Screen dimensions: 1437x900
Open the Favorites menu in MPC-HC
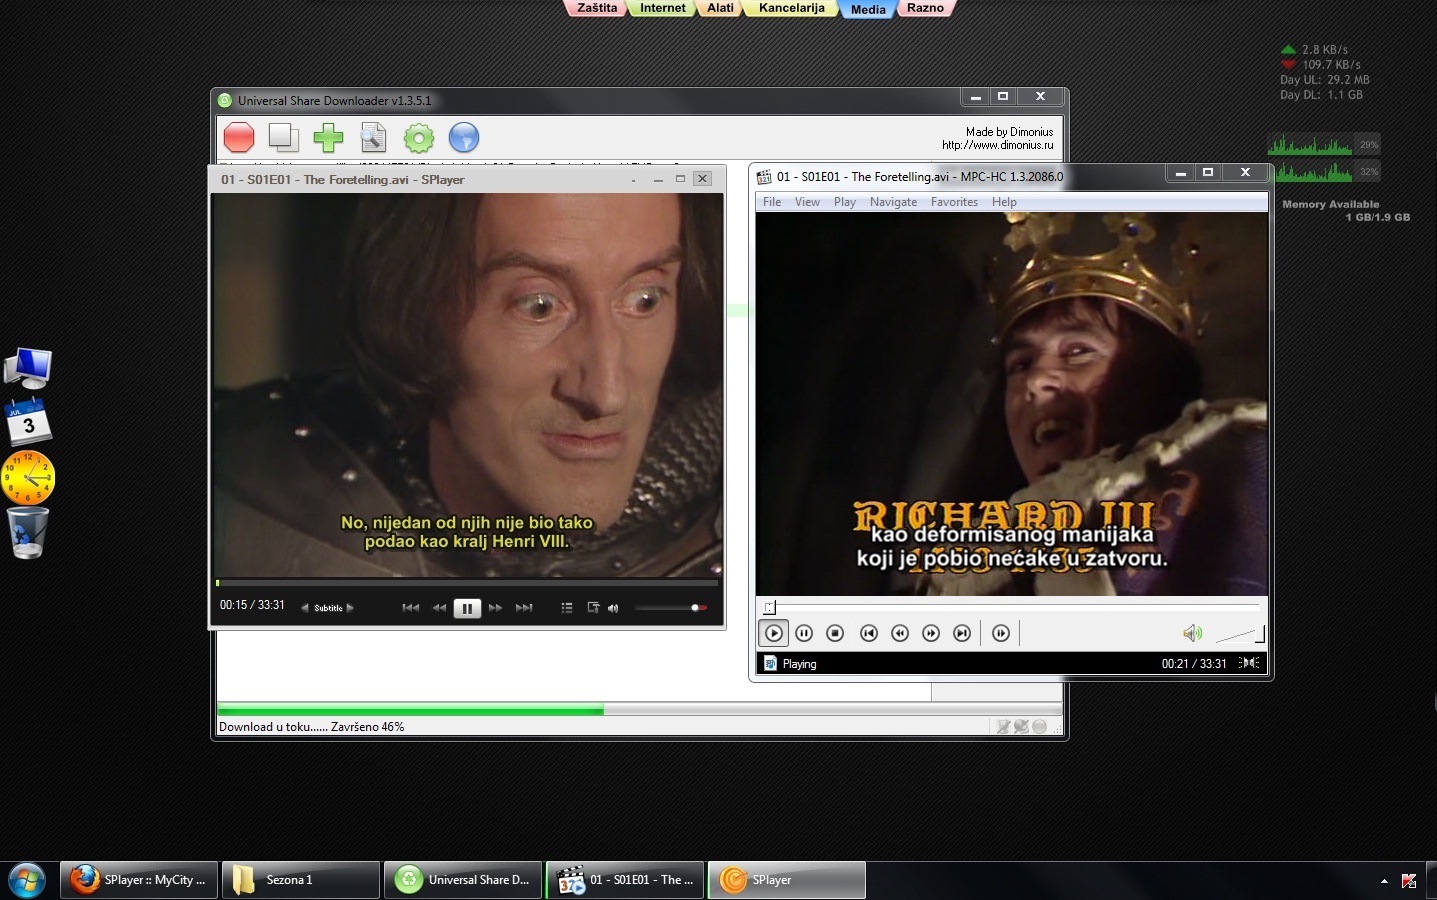[x=954, y=202]
